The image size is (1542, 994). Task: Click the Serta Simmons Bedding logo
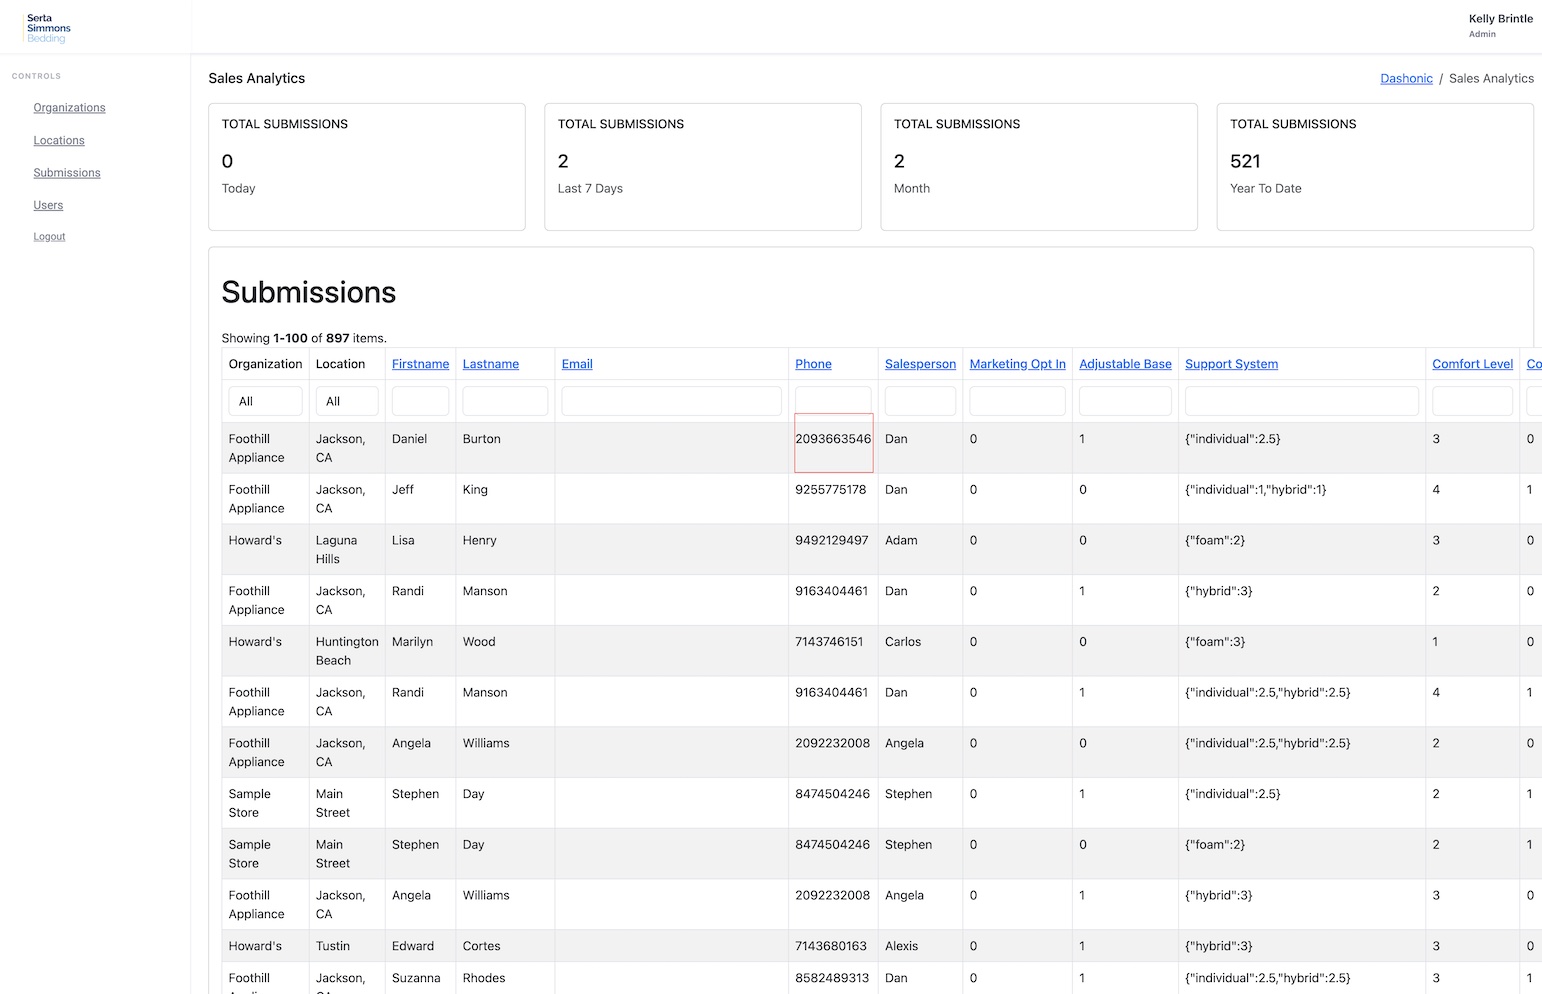coord(48,28)
